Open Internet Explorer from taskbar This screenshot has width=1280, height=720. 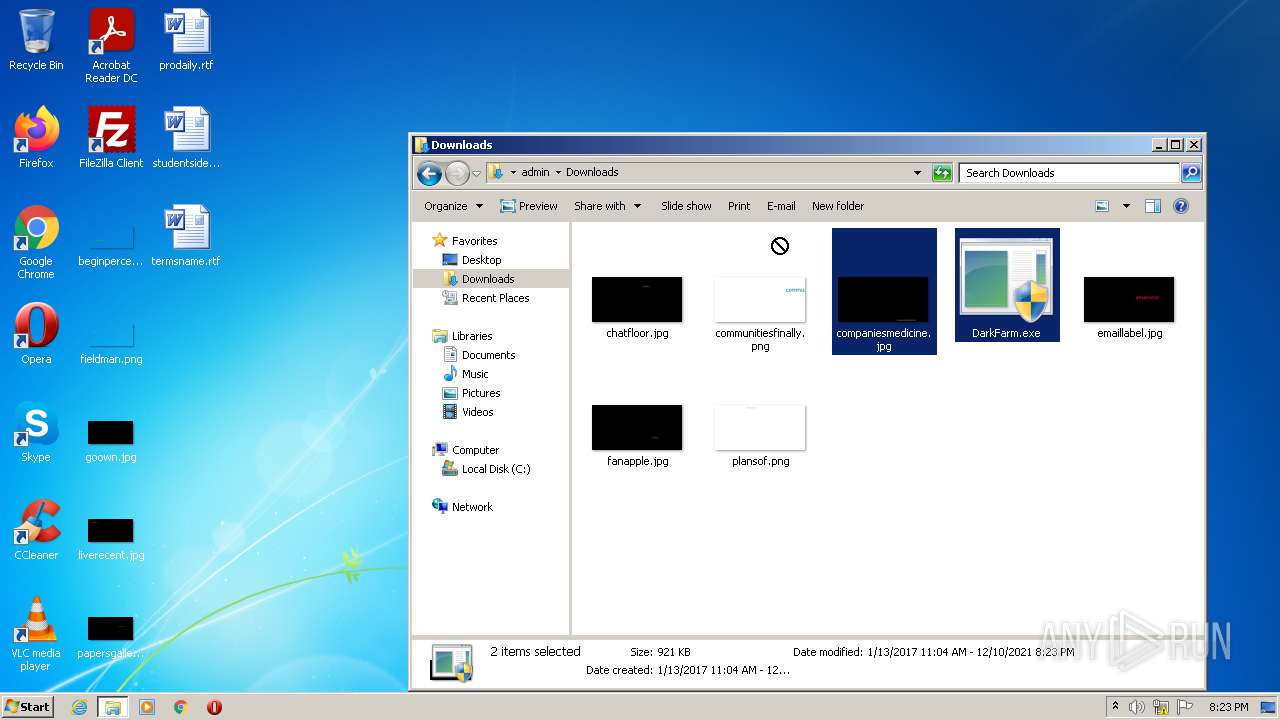tap(79, 707)
